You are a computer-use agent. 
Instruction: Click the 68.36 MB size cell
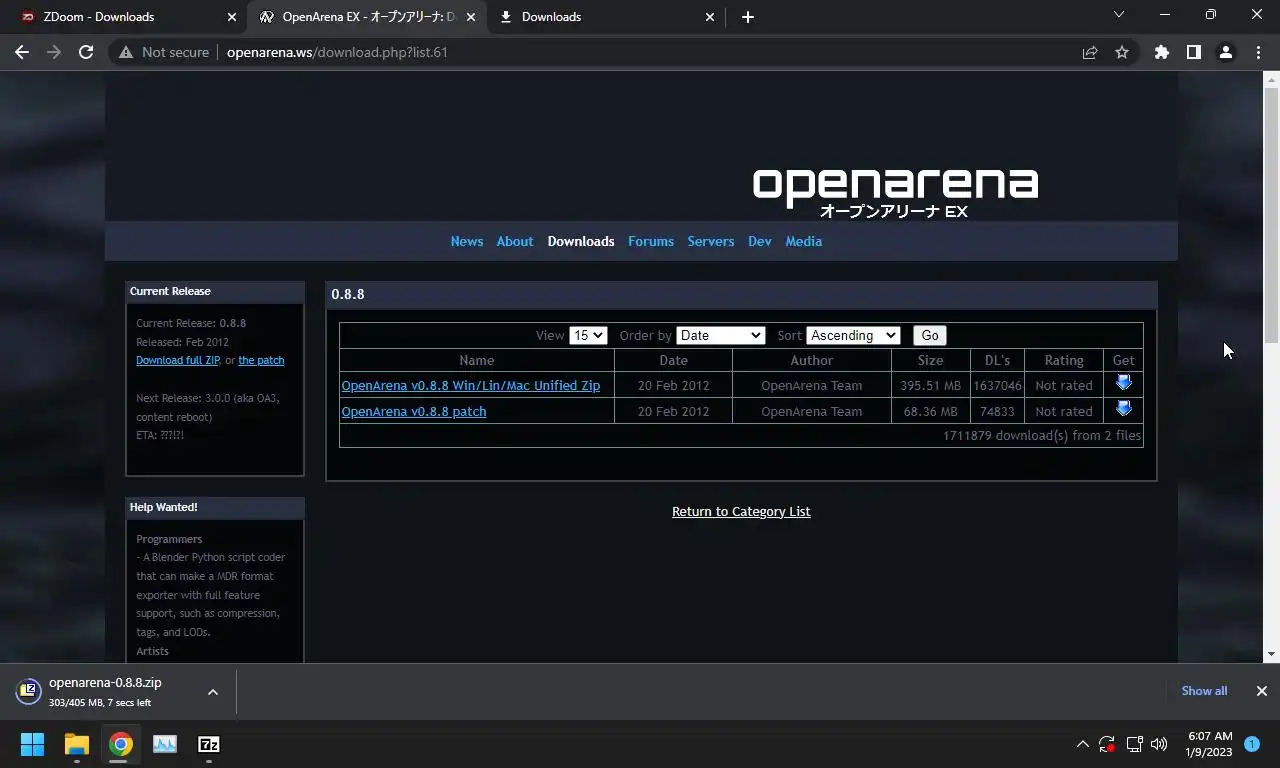click(x=930, y=411)
